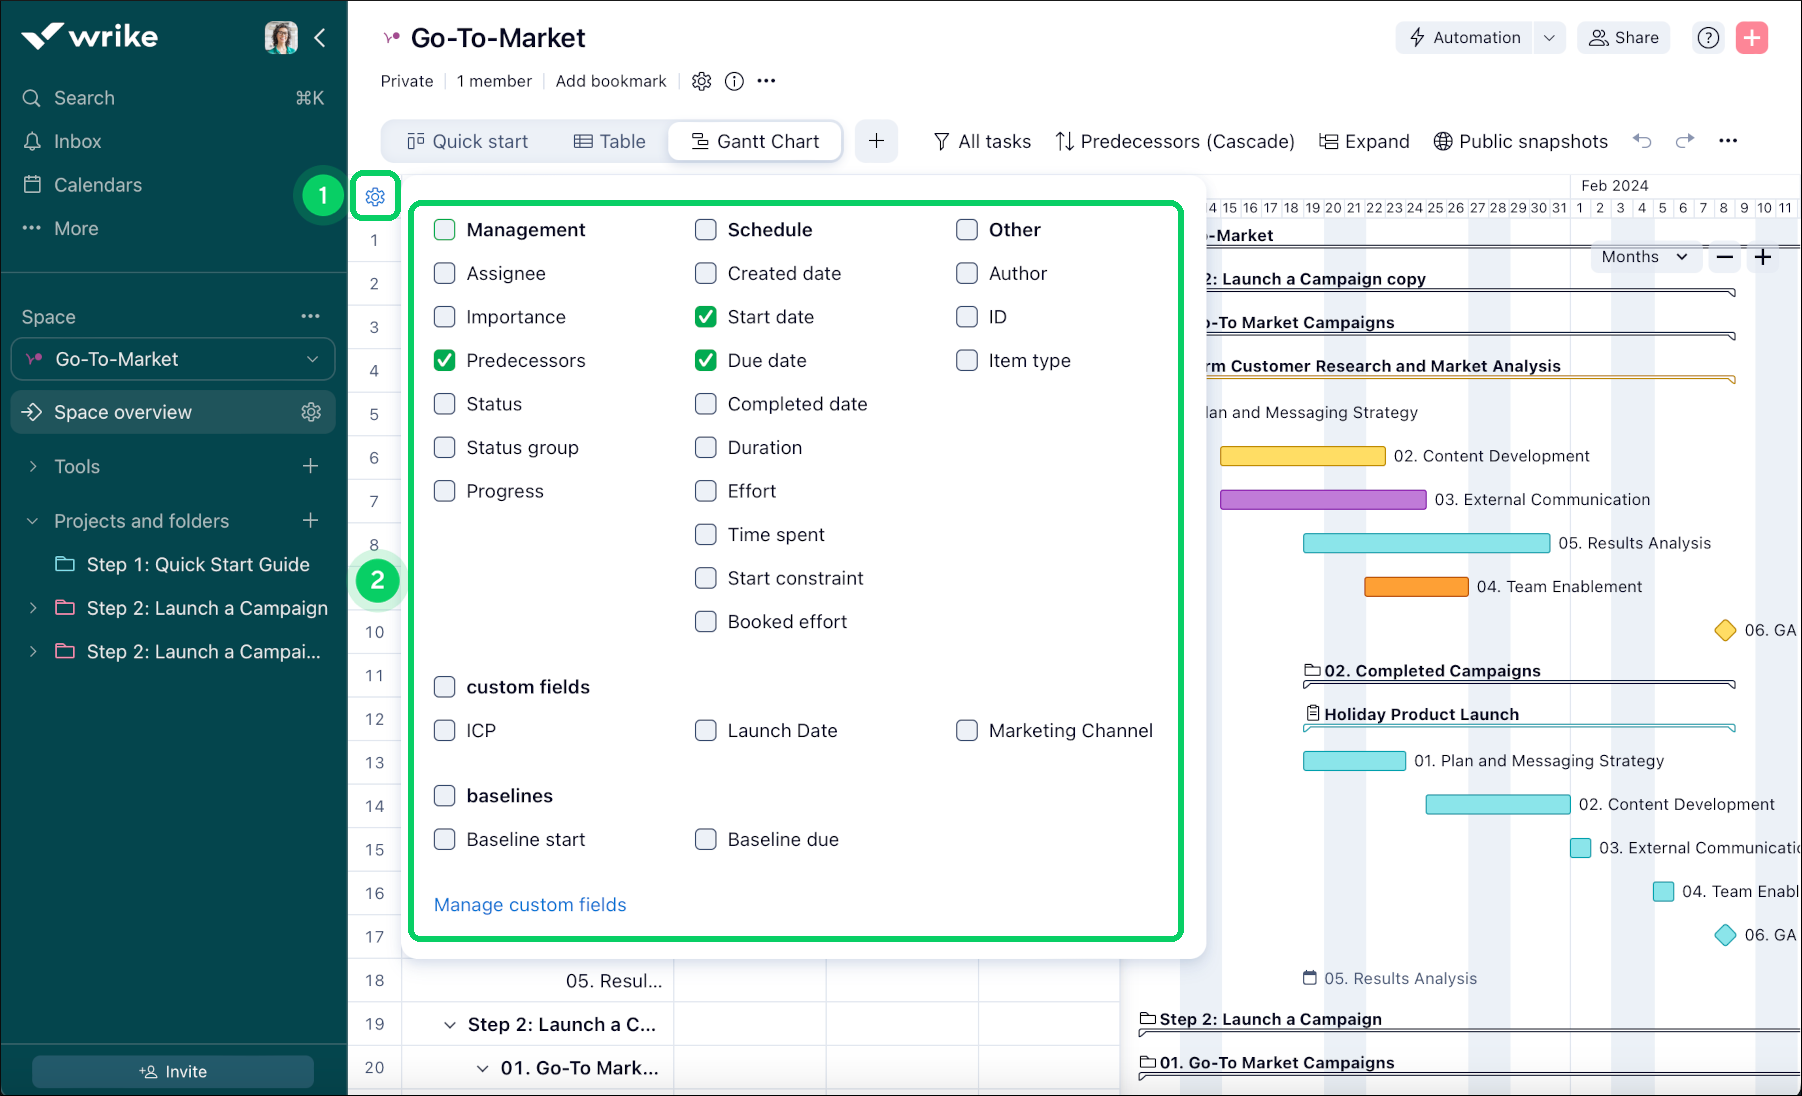Open Space overview settings gear

[x=312, y=411]
